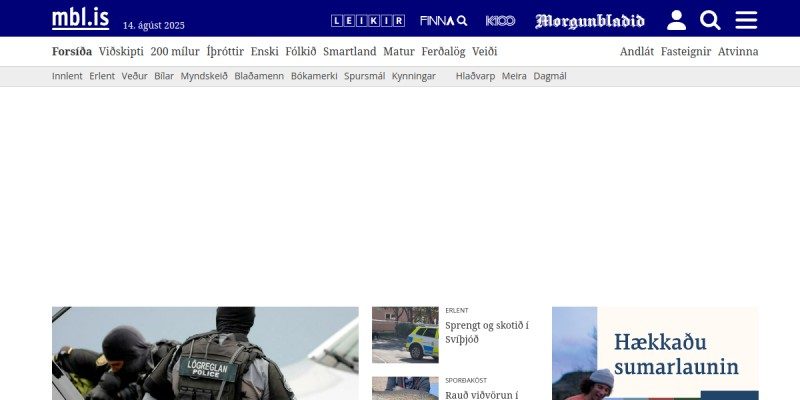Open the Morgunblaðið logo link

[590, 21]
